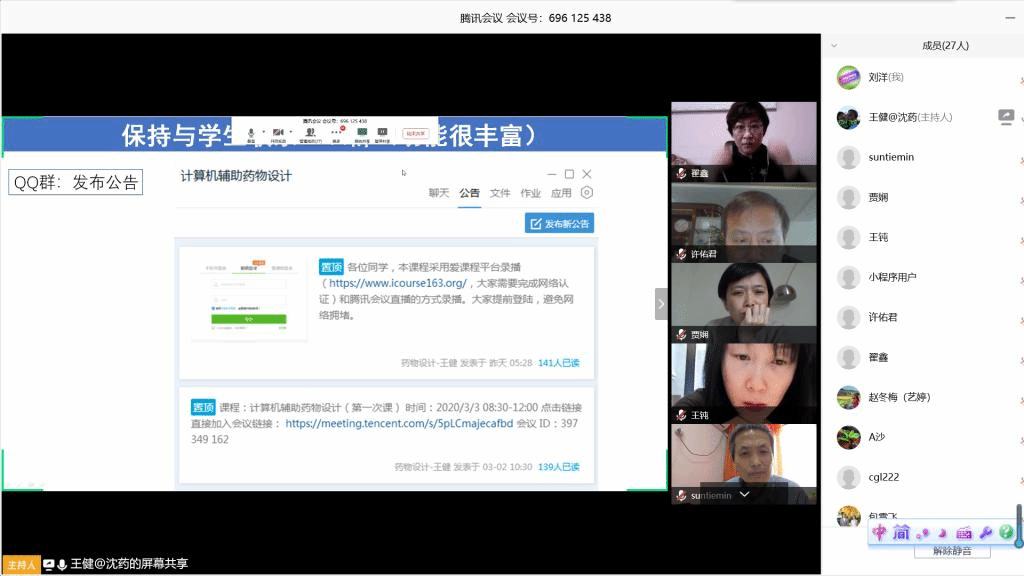
Task: Open the 聊天 tab in QQ group
Action: coord(439,193)
